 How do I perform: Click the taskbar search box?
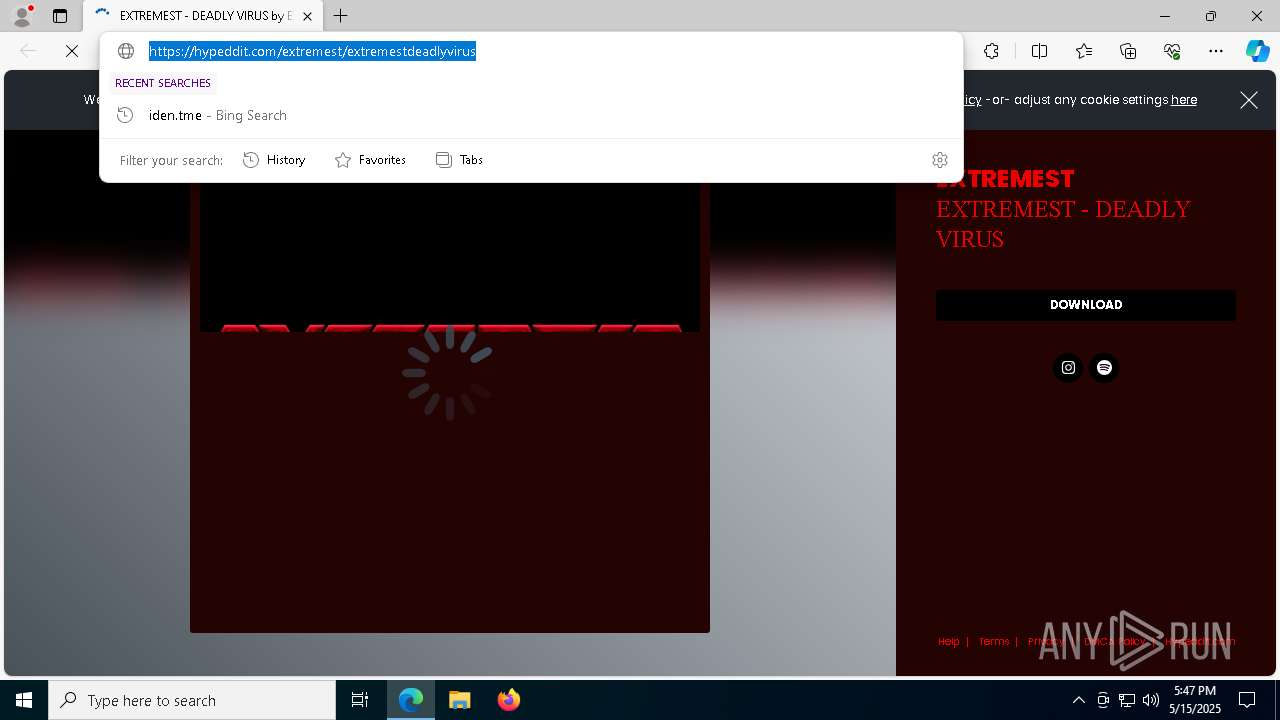tap(192, 700)
